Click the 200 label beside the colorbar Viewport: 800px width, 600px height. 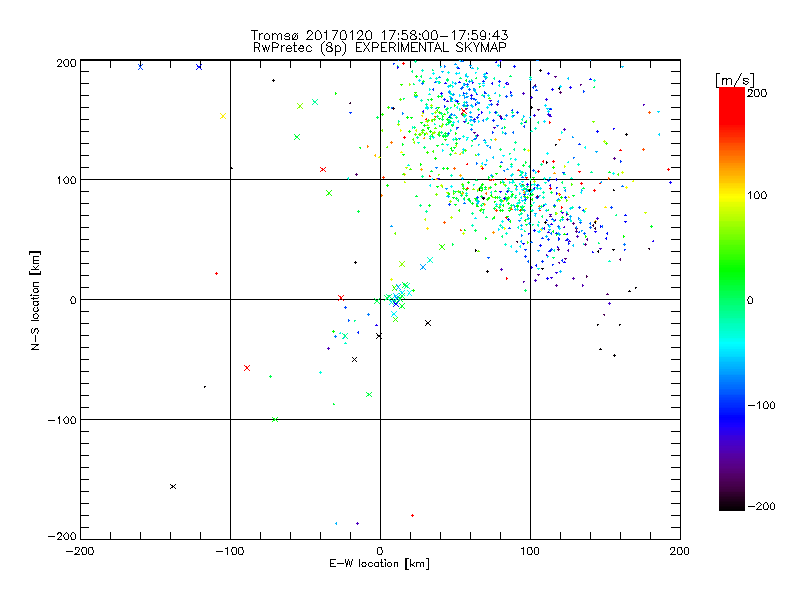pyautogui.click(x=757, y=93)
